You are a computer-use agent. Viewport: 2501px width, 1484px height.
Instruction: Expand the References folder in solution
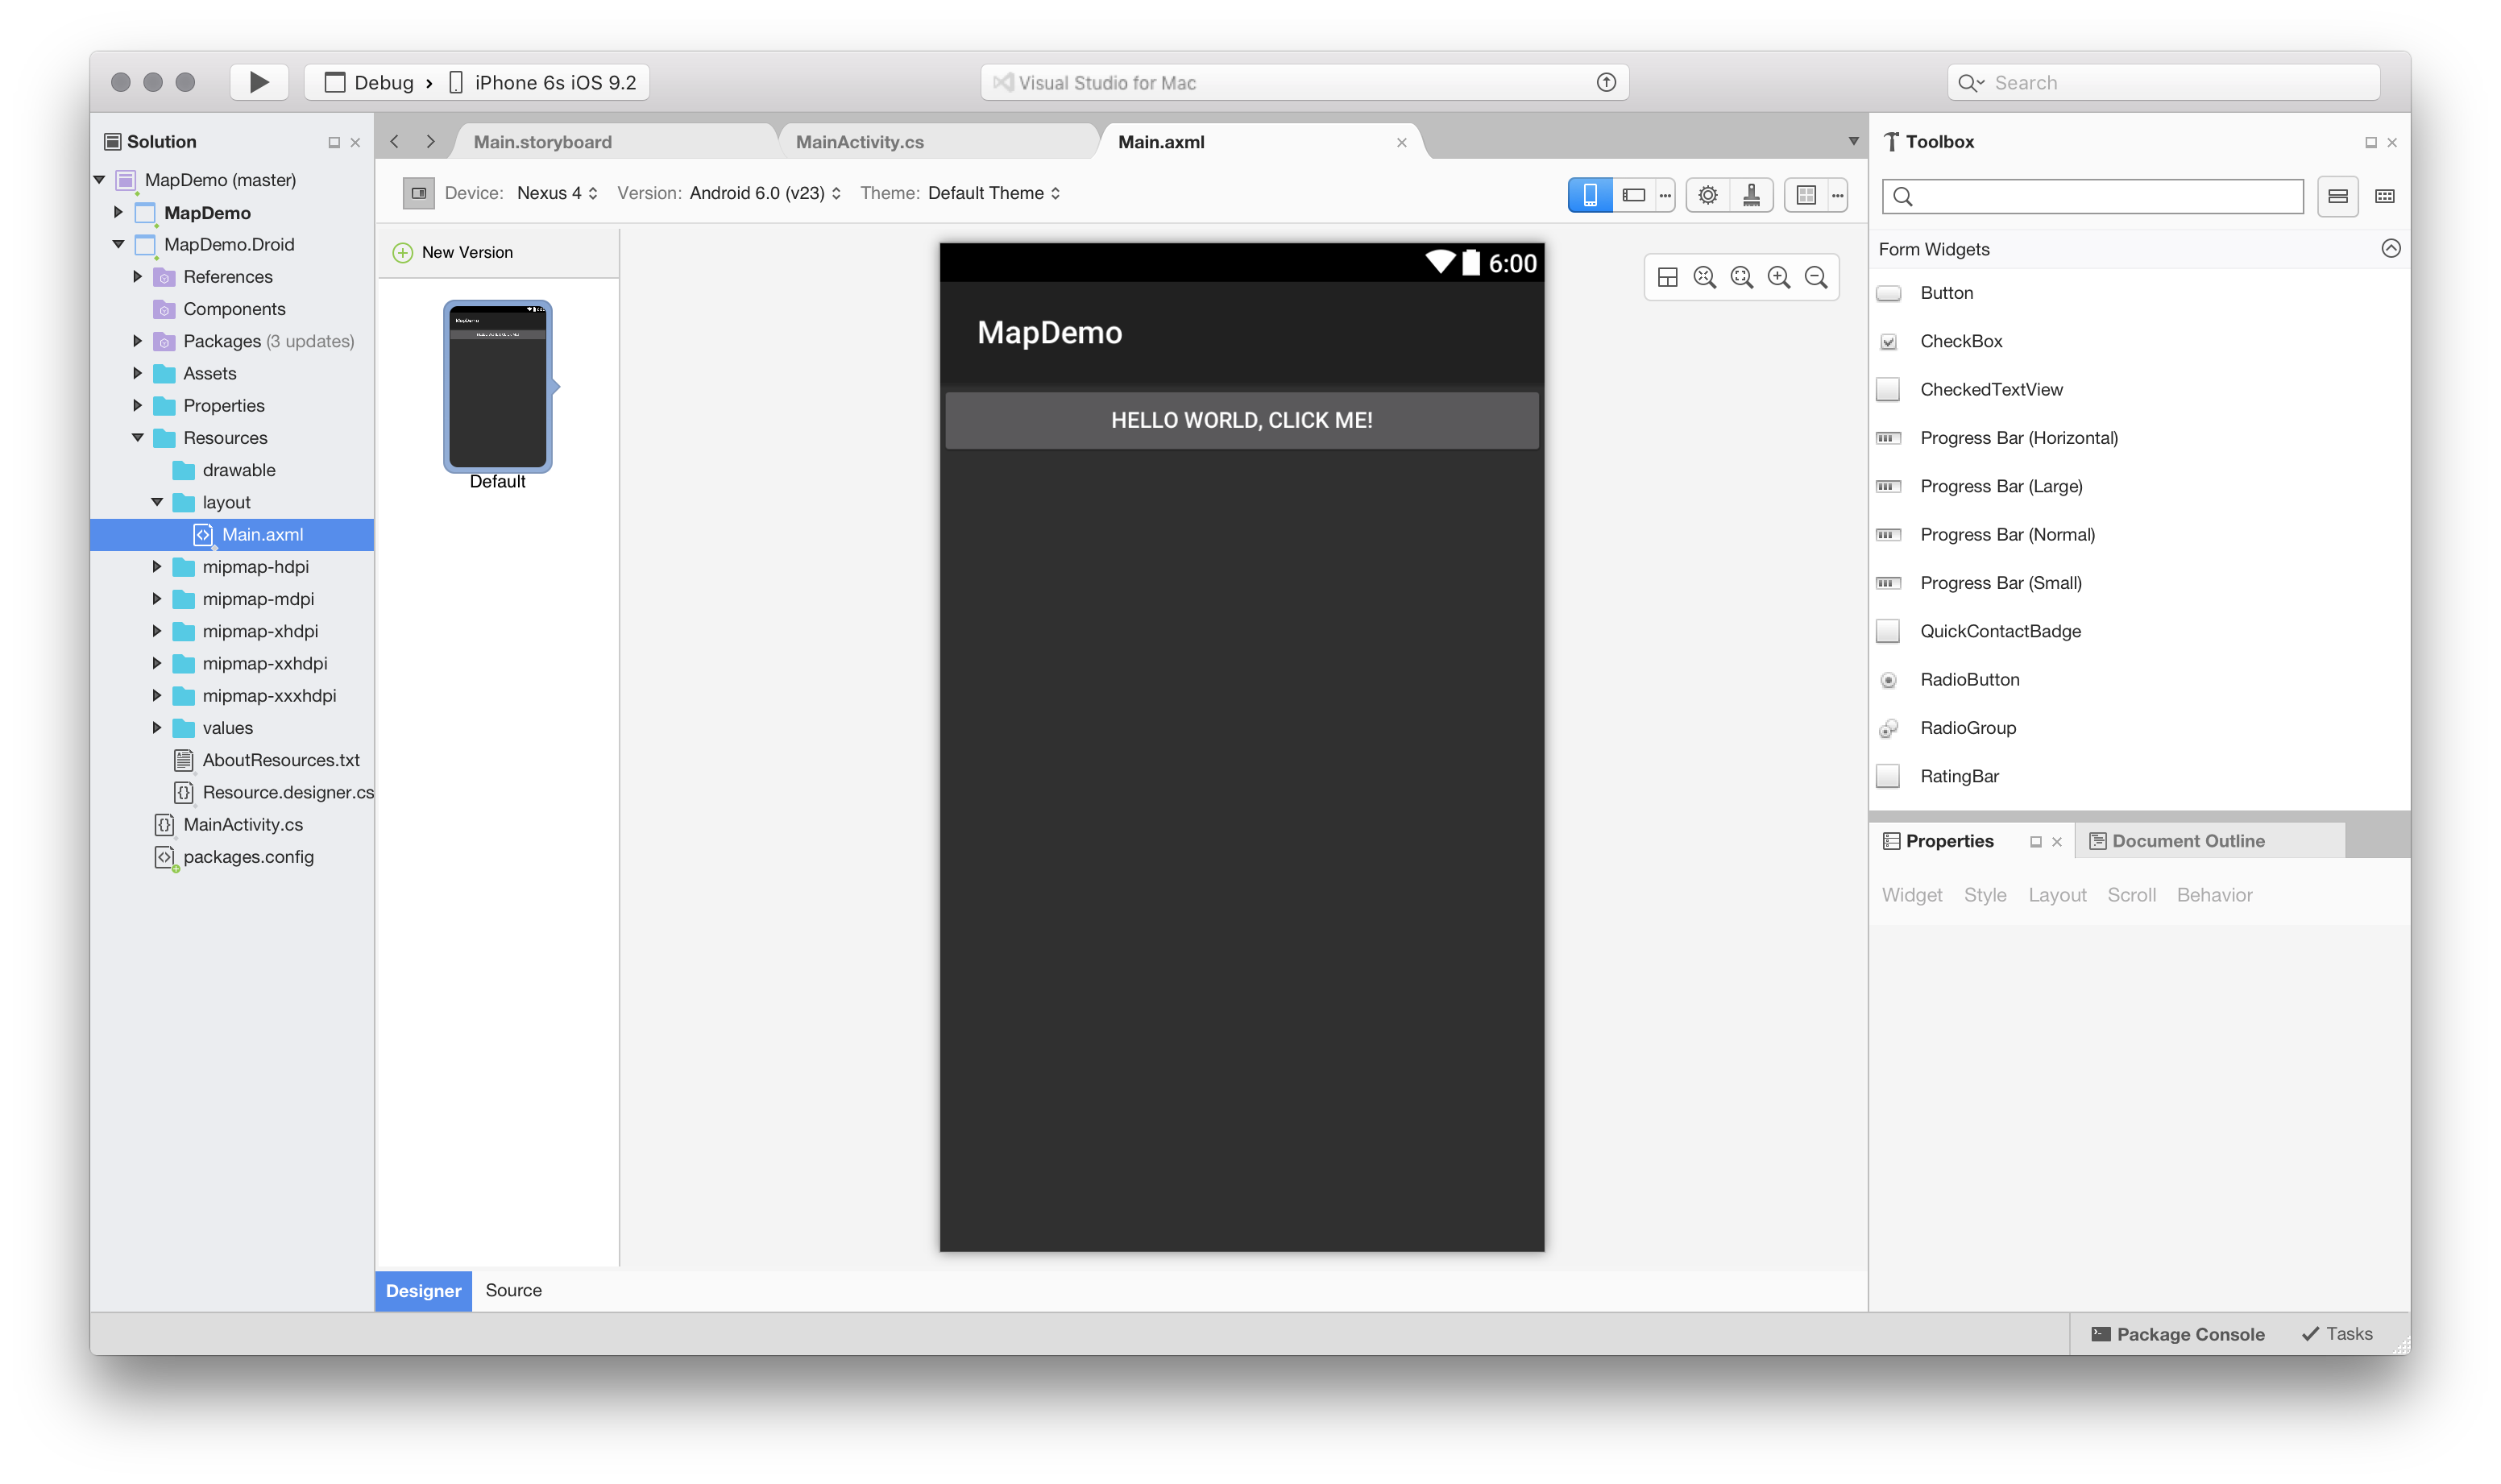pyautogui.click(x=138, y=276)
